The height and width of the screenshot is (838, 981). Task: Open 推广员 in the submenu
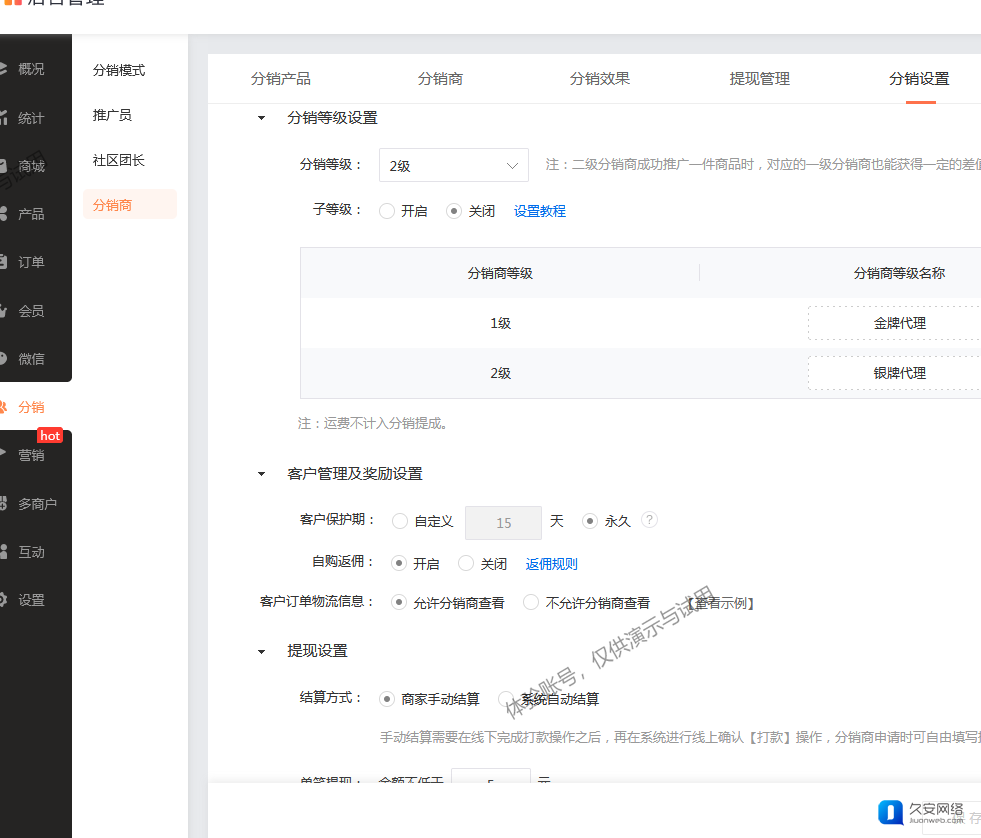112,115
